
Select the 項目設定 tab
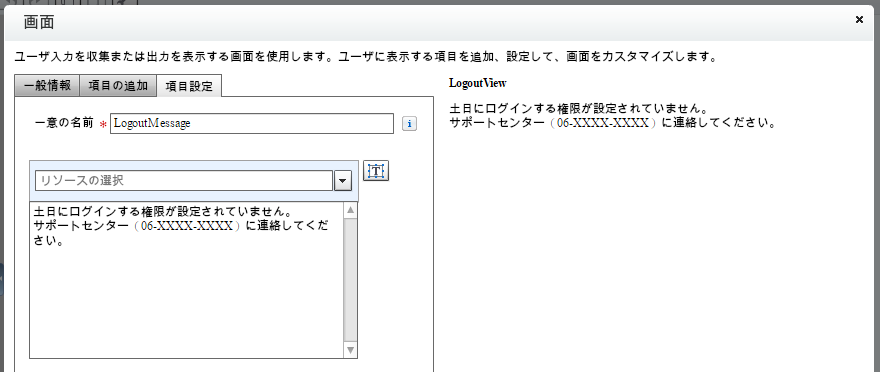[189, 86]
